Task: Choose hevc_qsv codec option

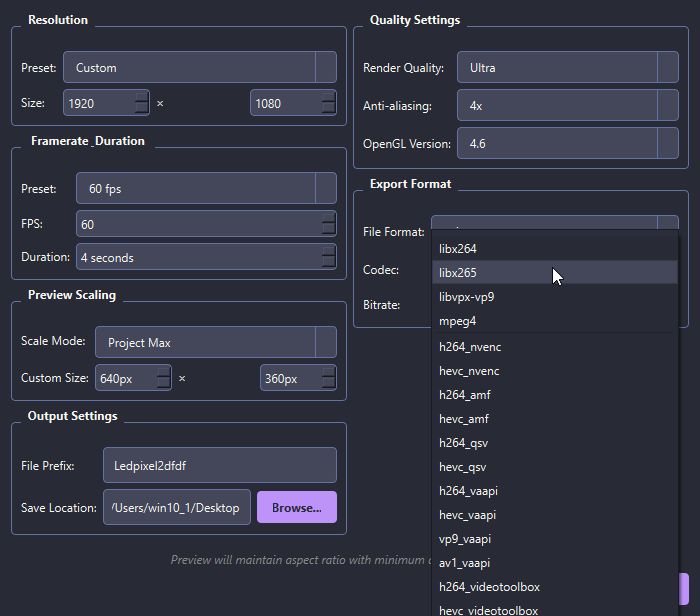Action: [555, 467]
